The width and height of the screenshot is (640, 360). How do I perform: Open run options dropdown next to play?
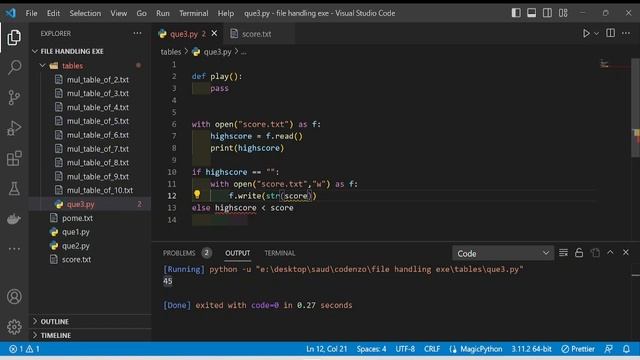[x=596, y=33]
